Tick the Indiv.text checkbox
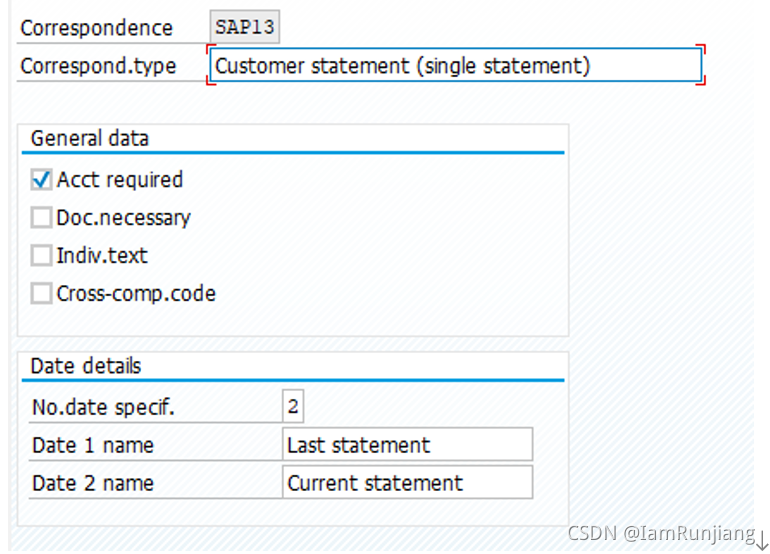The width and height of the screenshot is (770, 554). (x=41, y=256)
